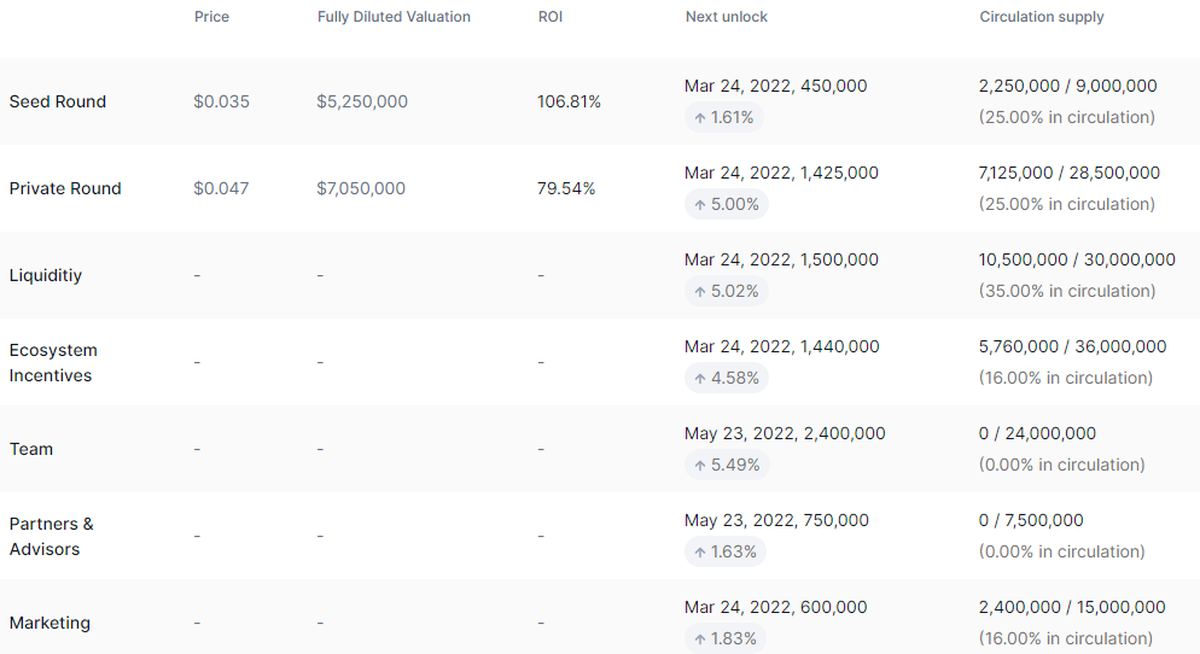Sort by the Price column header
This screenshot has height=654, width=1200.
pyautogui.click(x=212, y=17)
